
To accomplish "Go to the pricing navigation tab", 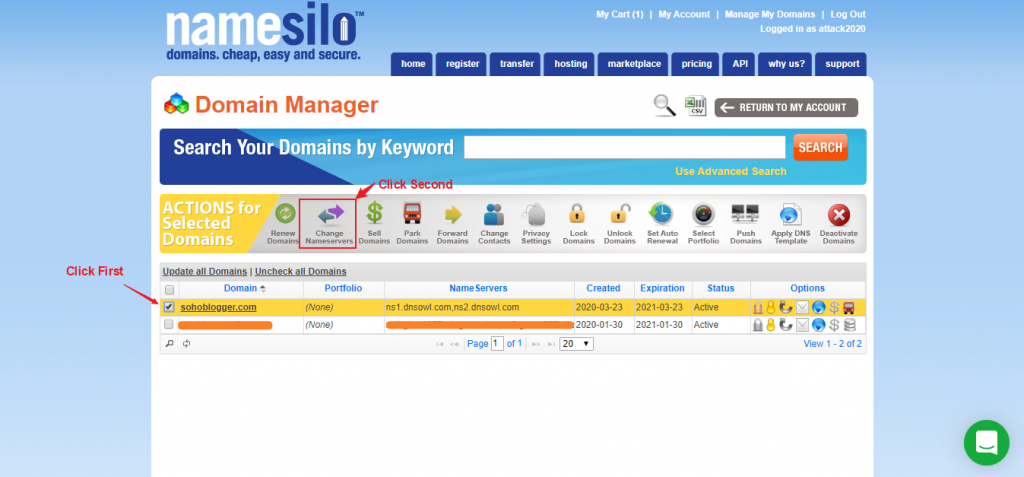I will (x=696, y=64).
